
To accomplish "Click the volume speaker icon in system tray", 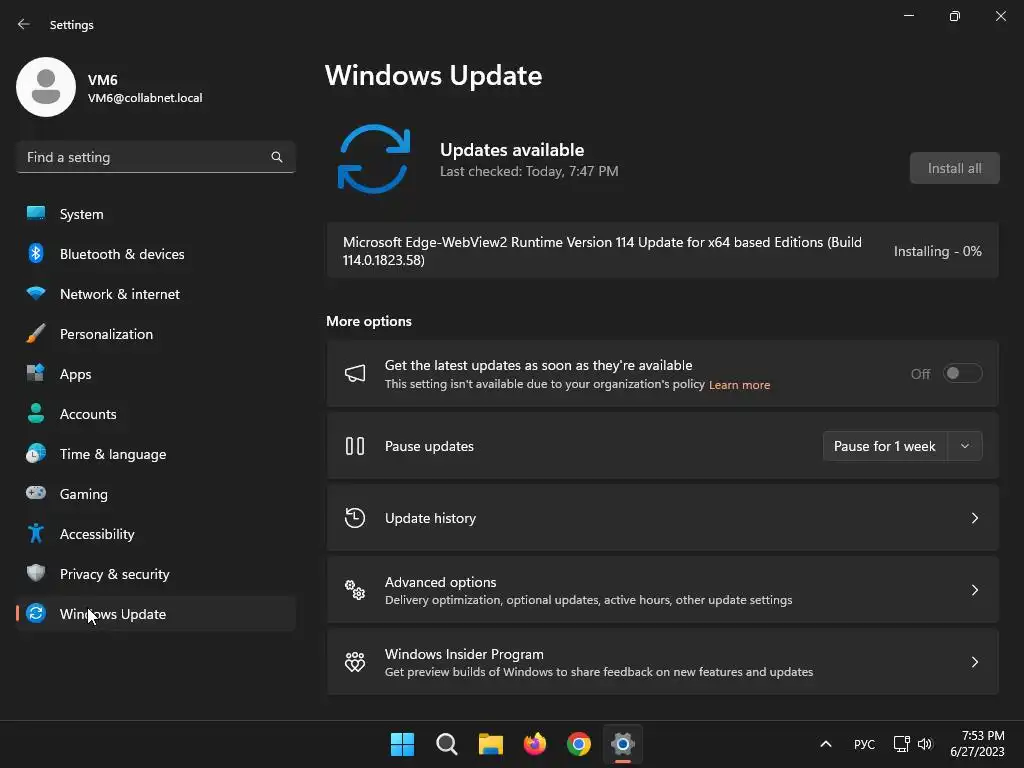I will pyautogui.click(x=925, y=744).
